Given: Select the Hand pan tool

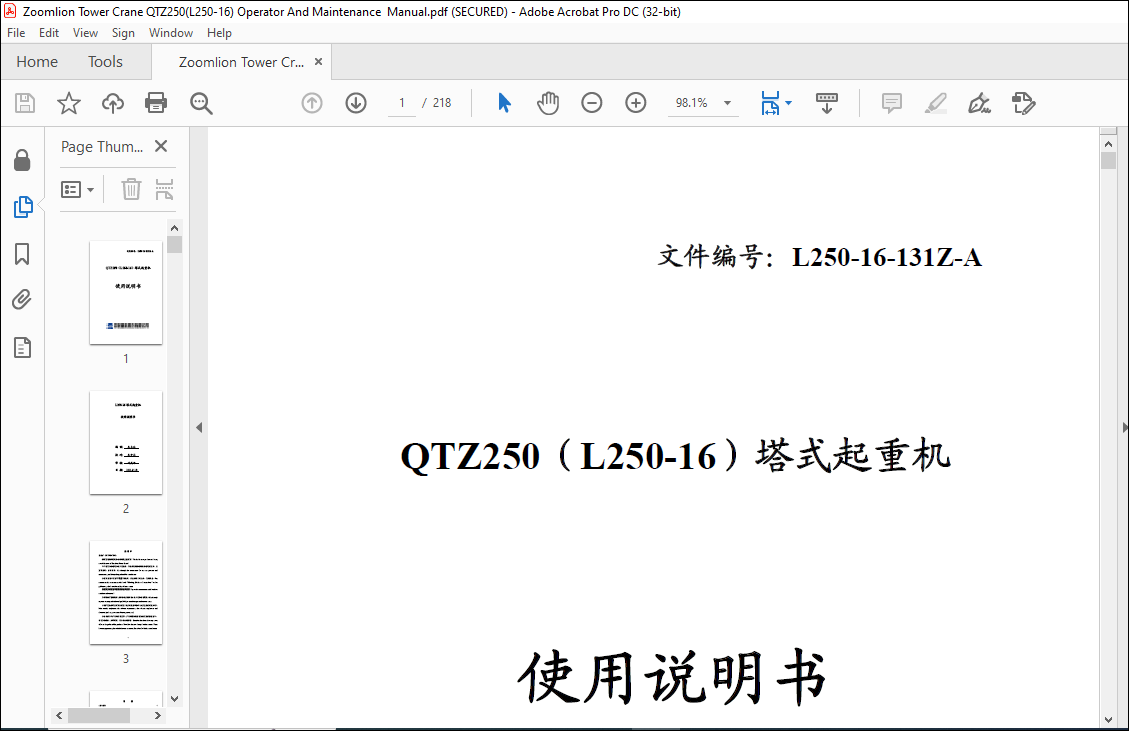Looking at the screenshot, I should 548,103.
